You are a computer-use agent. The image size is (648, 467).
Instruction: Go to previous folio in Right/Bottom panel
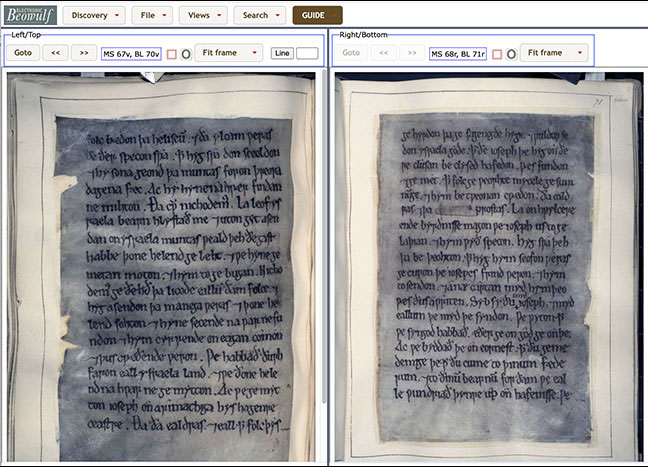tap(384, 53)
